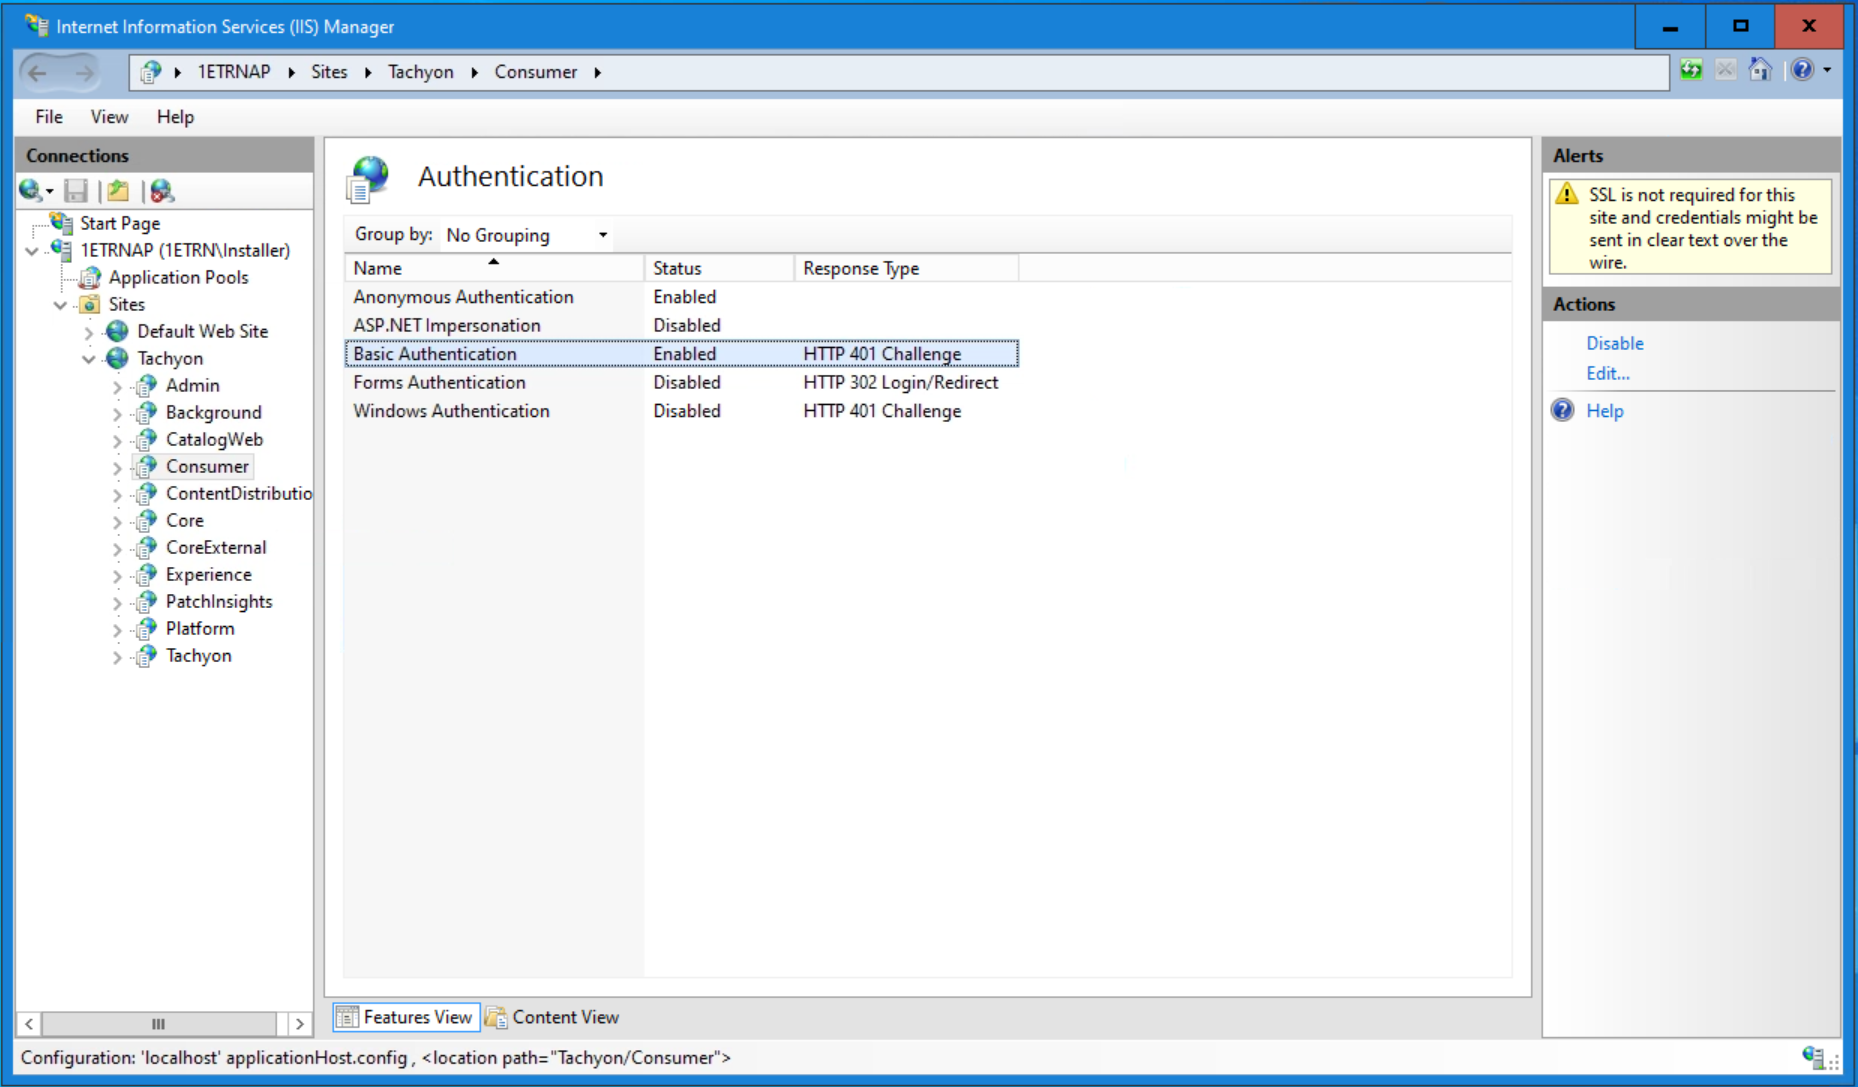
Task: Click the Up folder icon in Connections
Action: click(118, 191)
